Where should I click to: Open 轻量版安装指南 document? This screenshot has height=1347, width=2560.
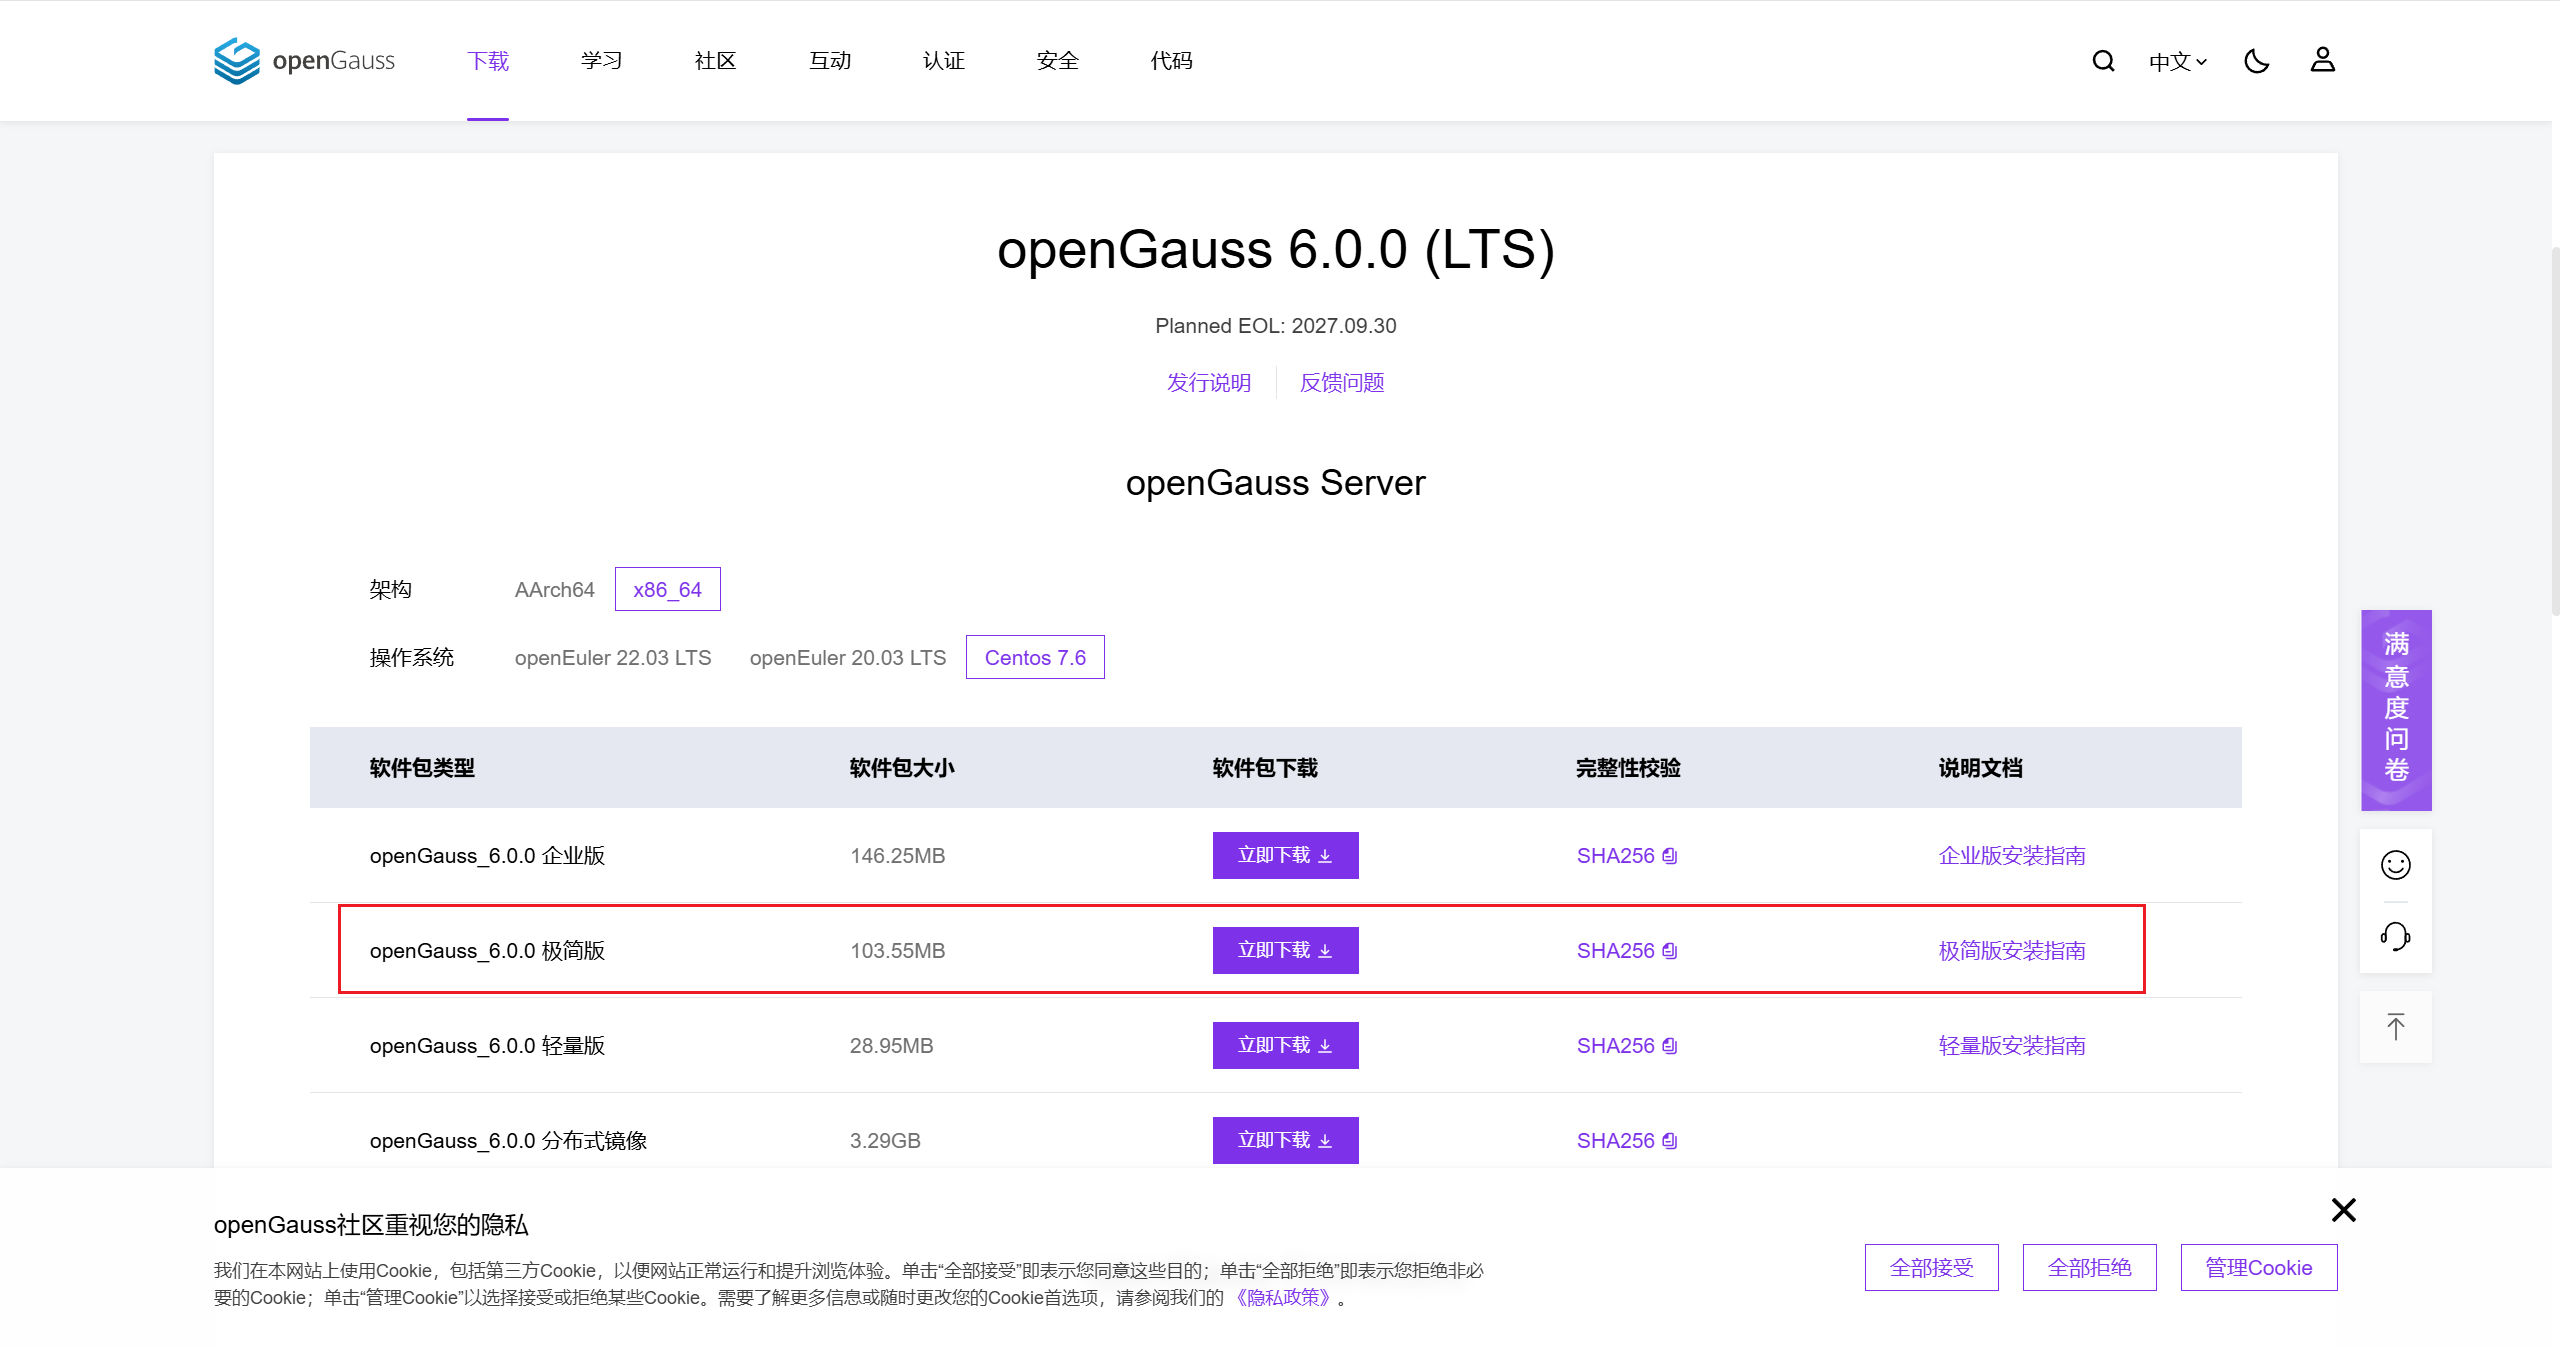tap(2012, 1046)
